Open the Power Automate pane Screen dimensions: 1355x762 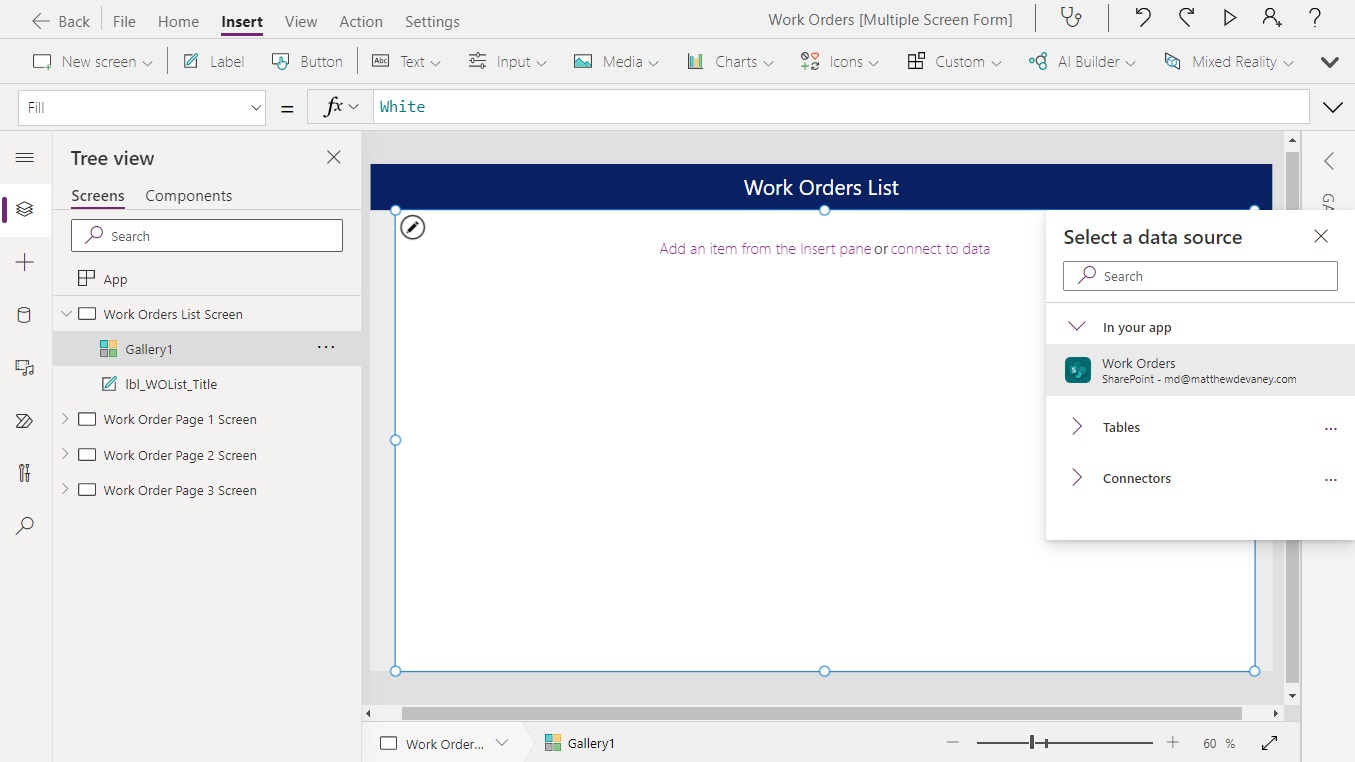click(25, 420)
